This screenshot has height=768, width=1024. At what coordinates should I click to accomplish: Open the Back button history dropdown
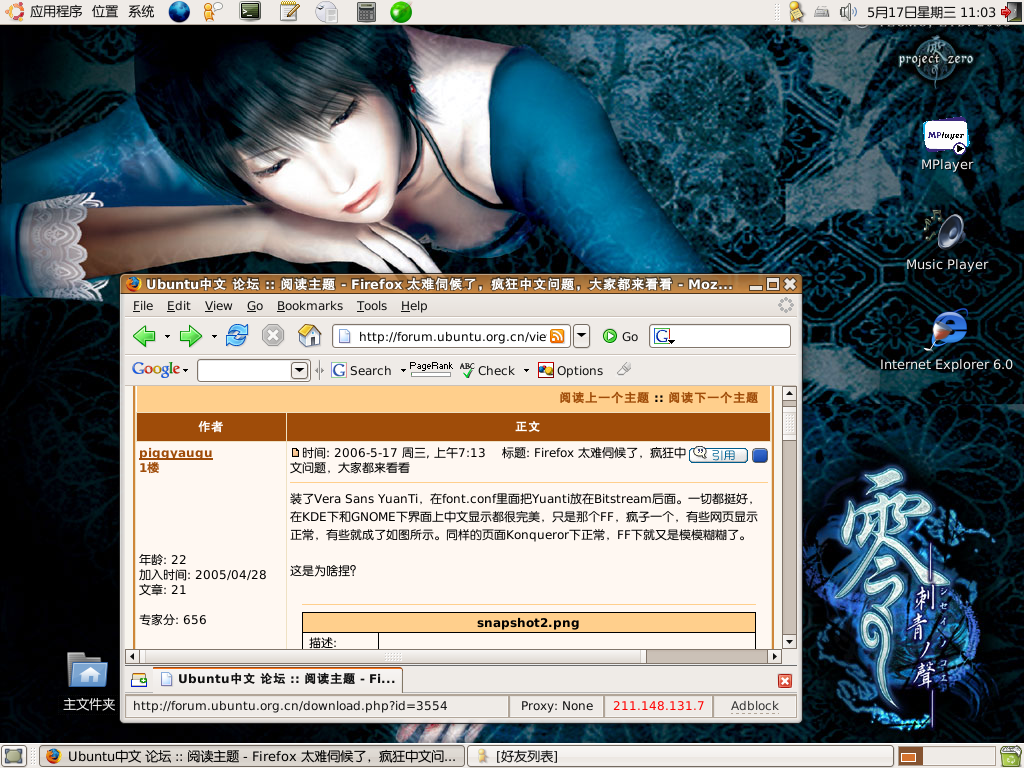click(167, 336)
